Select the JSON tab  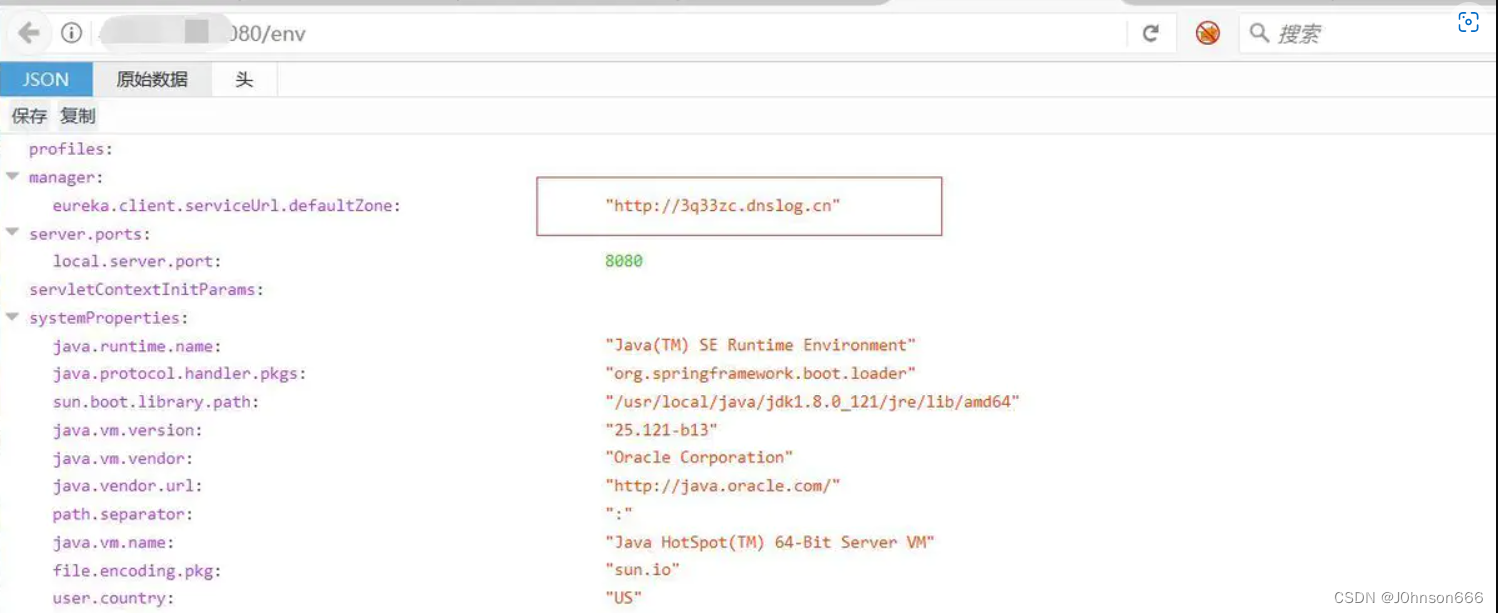pyautogui.click(x=45, y=79)
